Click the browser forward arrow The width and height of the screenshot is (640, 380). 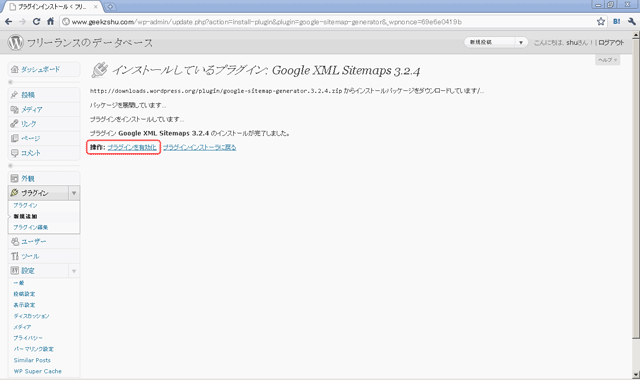point(22,22)
